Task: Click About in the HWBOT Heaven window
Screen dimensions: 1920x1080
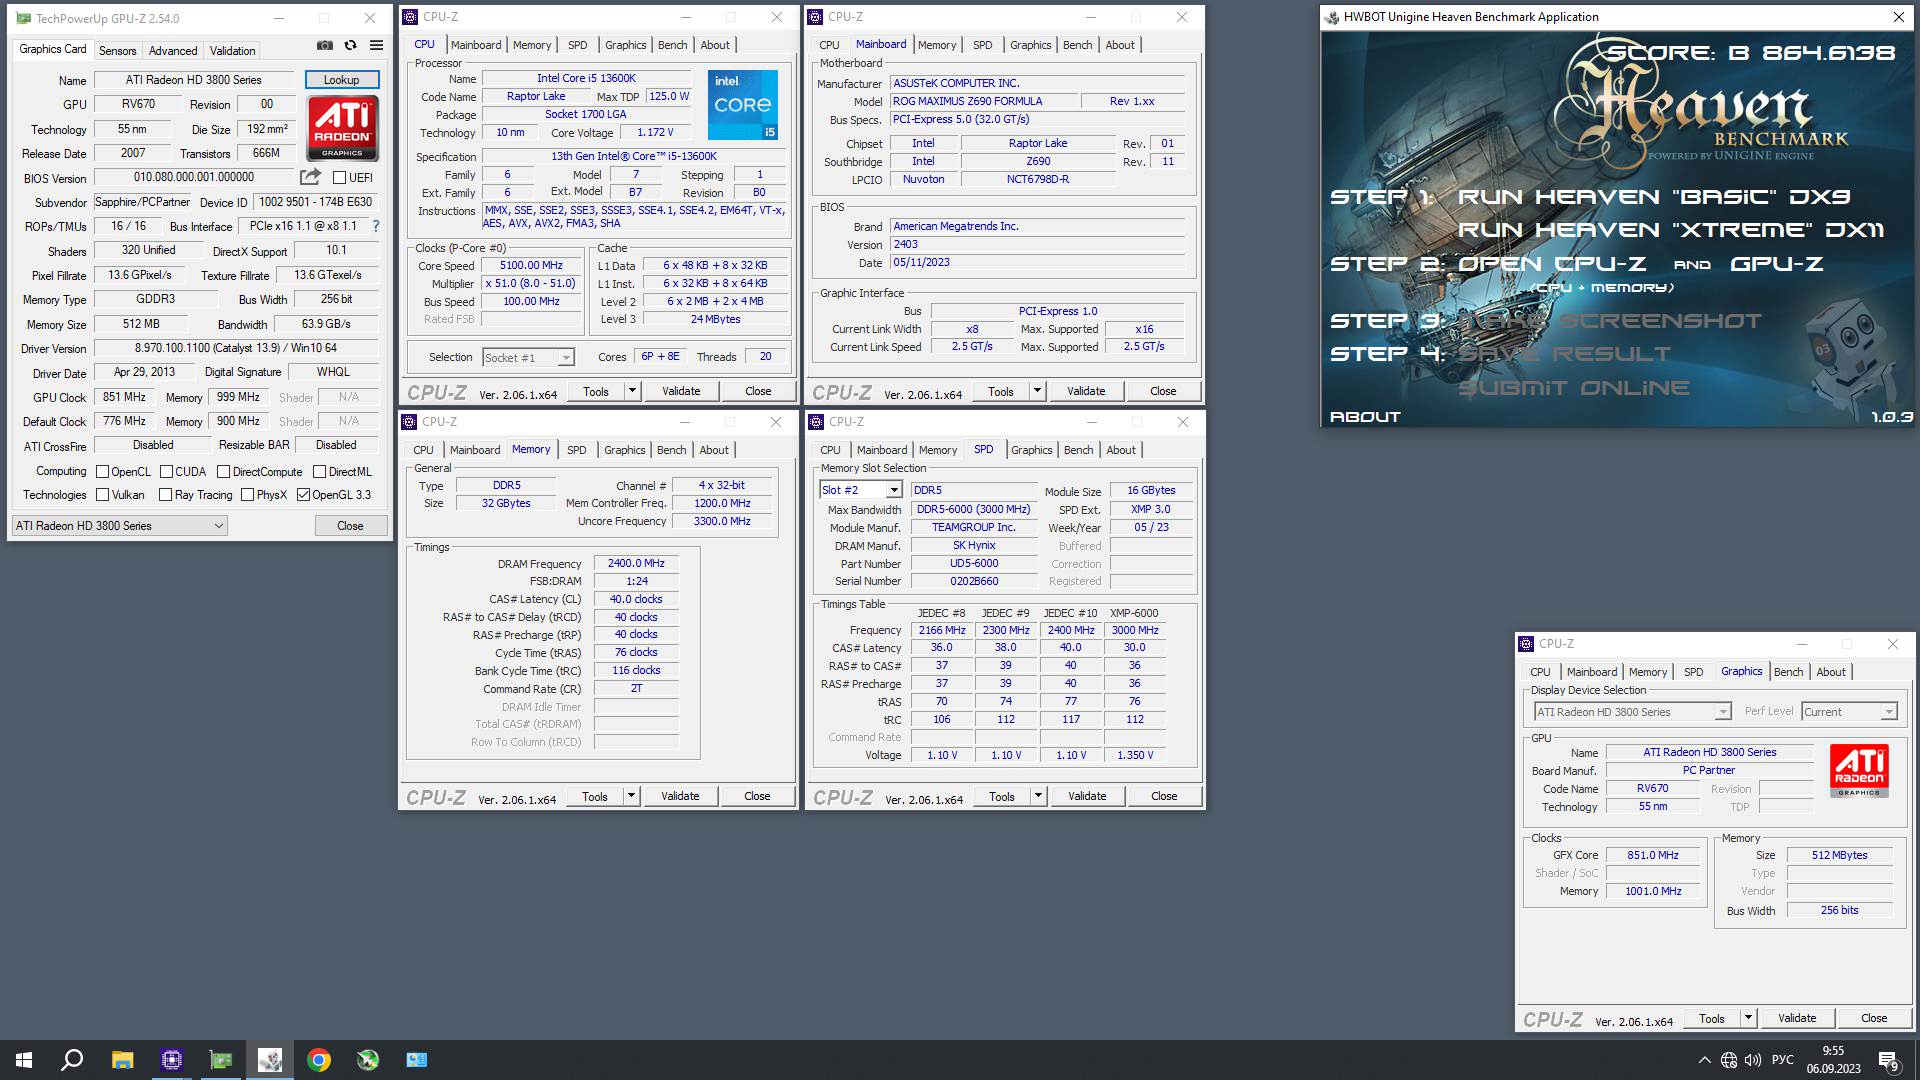Action: (x=1365, y=417)
